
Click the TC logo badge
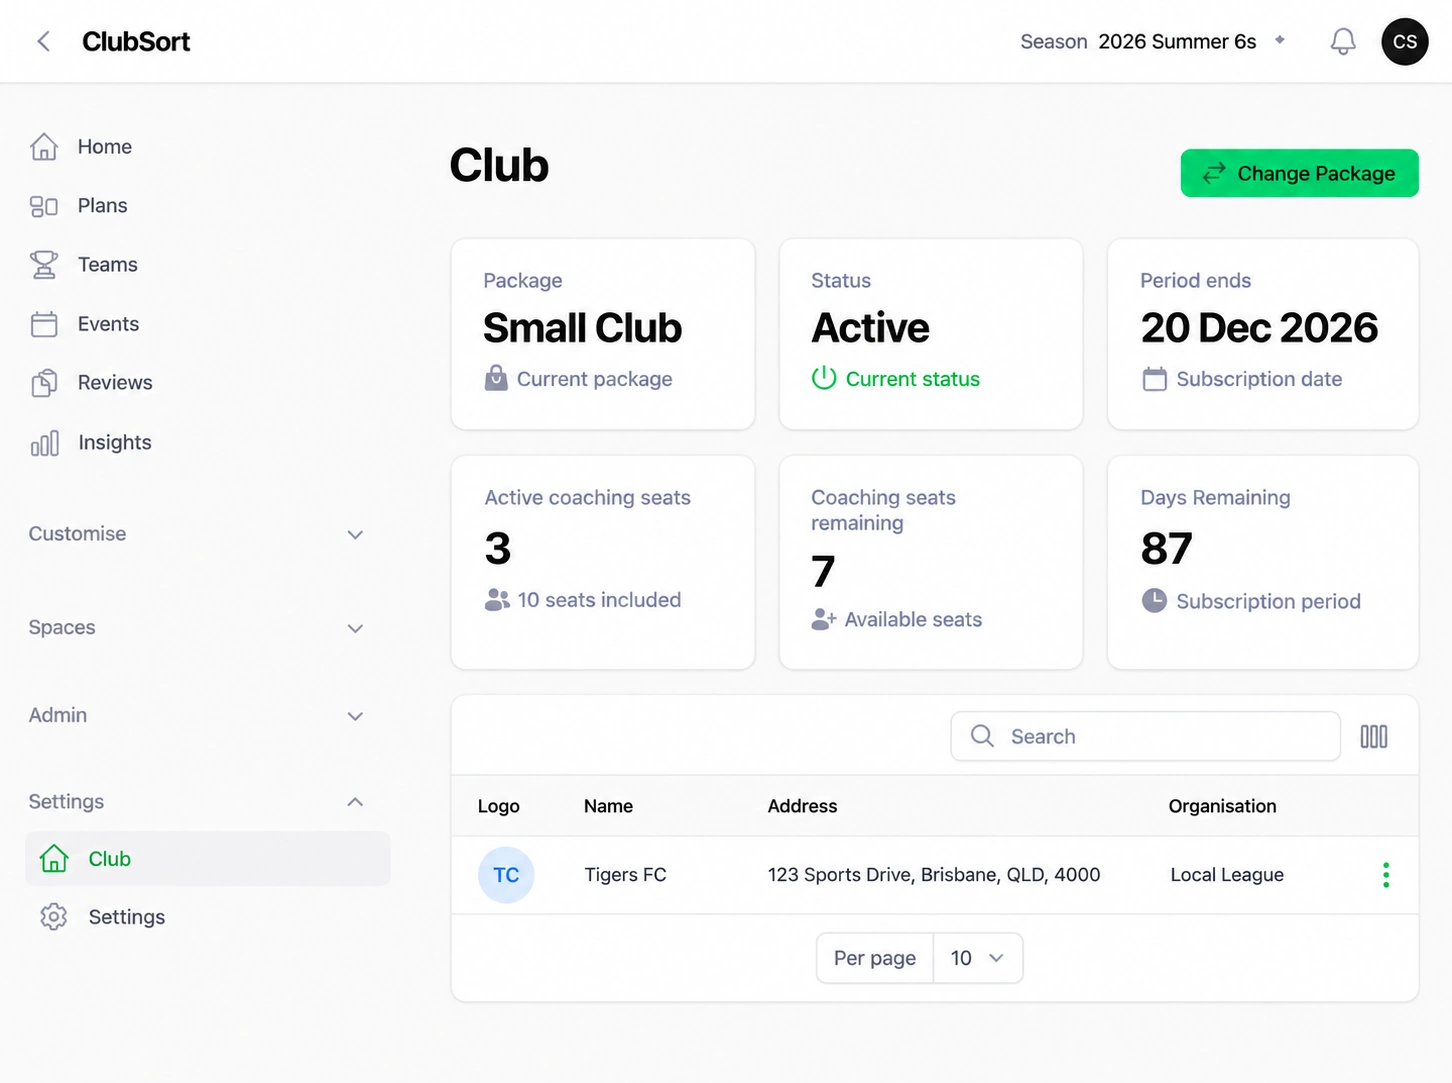click(506, 875)
